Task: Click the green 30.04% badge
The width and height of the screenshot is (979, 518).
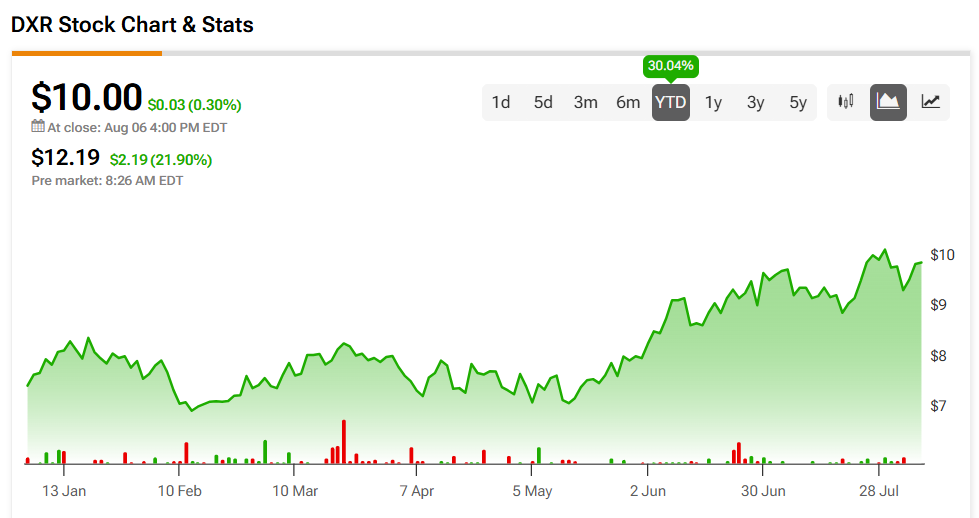Action: (670, 66)
